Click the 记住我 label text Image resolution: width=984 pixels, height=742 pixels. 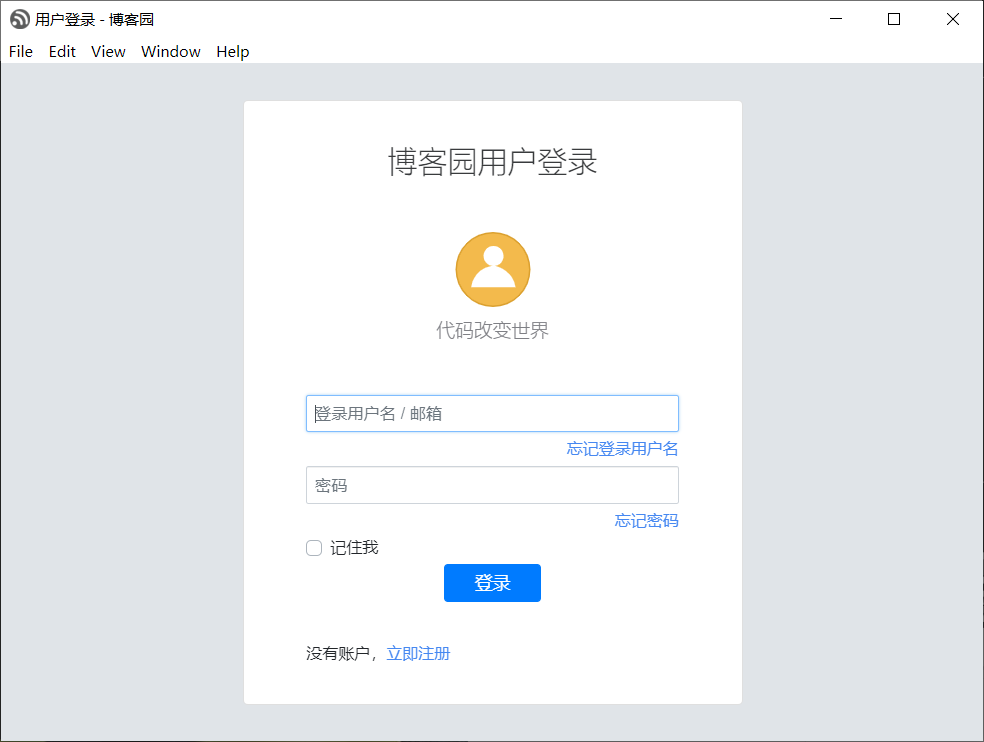[355, 548]
